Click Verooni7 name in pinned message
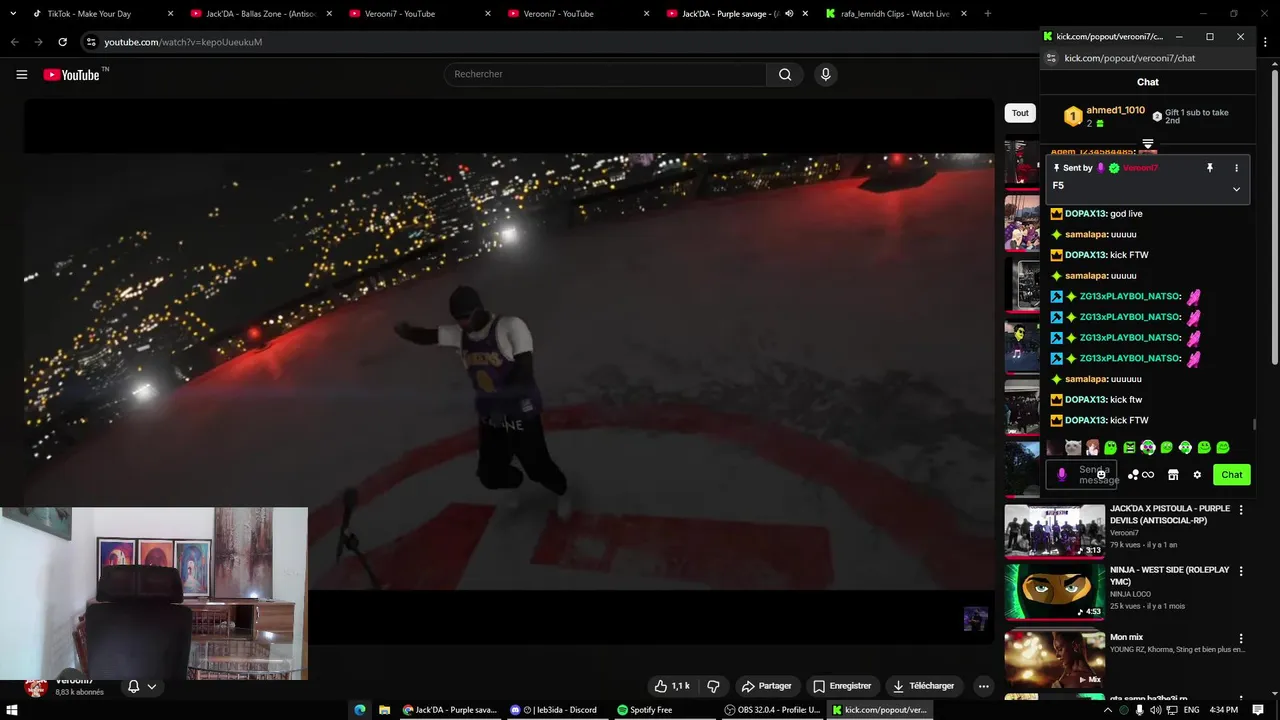The height and width of the screenshot is (720, 1280). 1140,168
